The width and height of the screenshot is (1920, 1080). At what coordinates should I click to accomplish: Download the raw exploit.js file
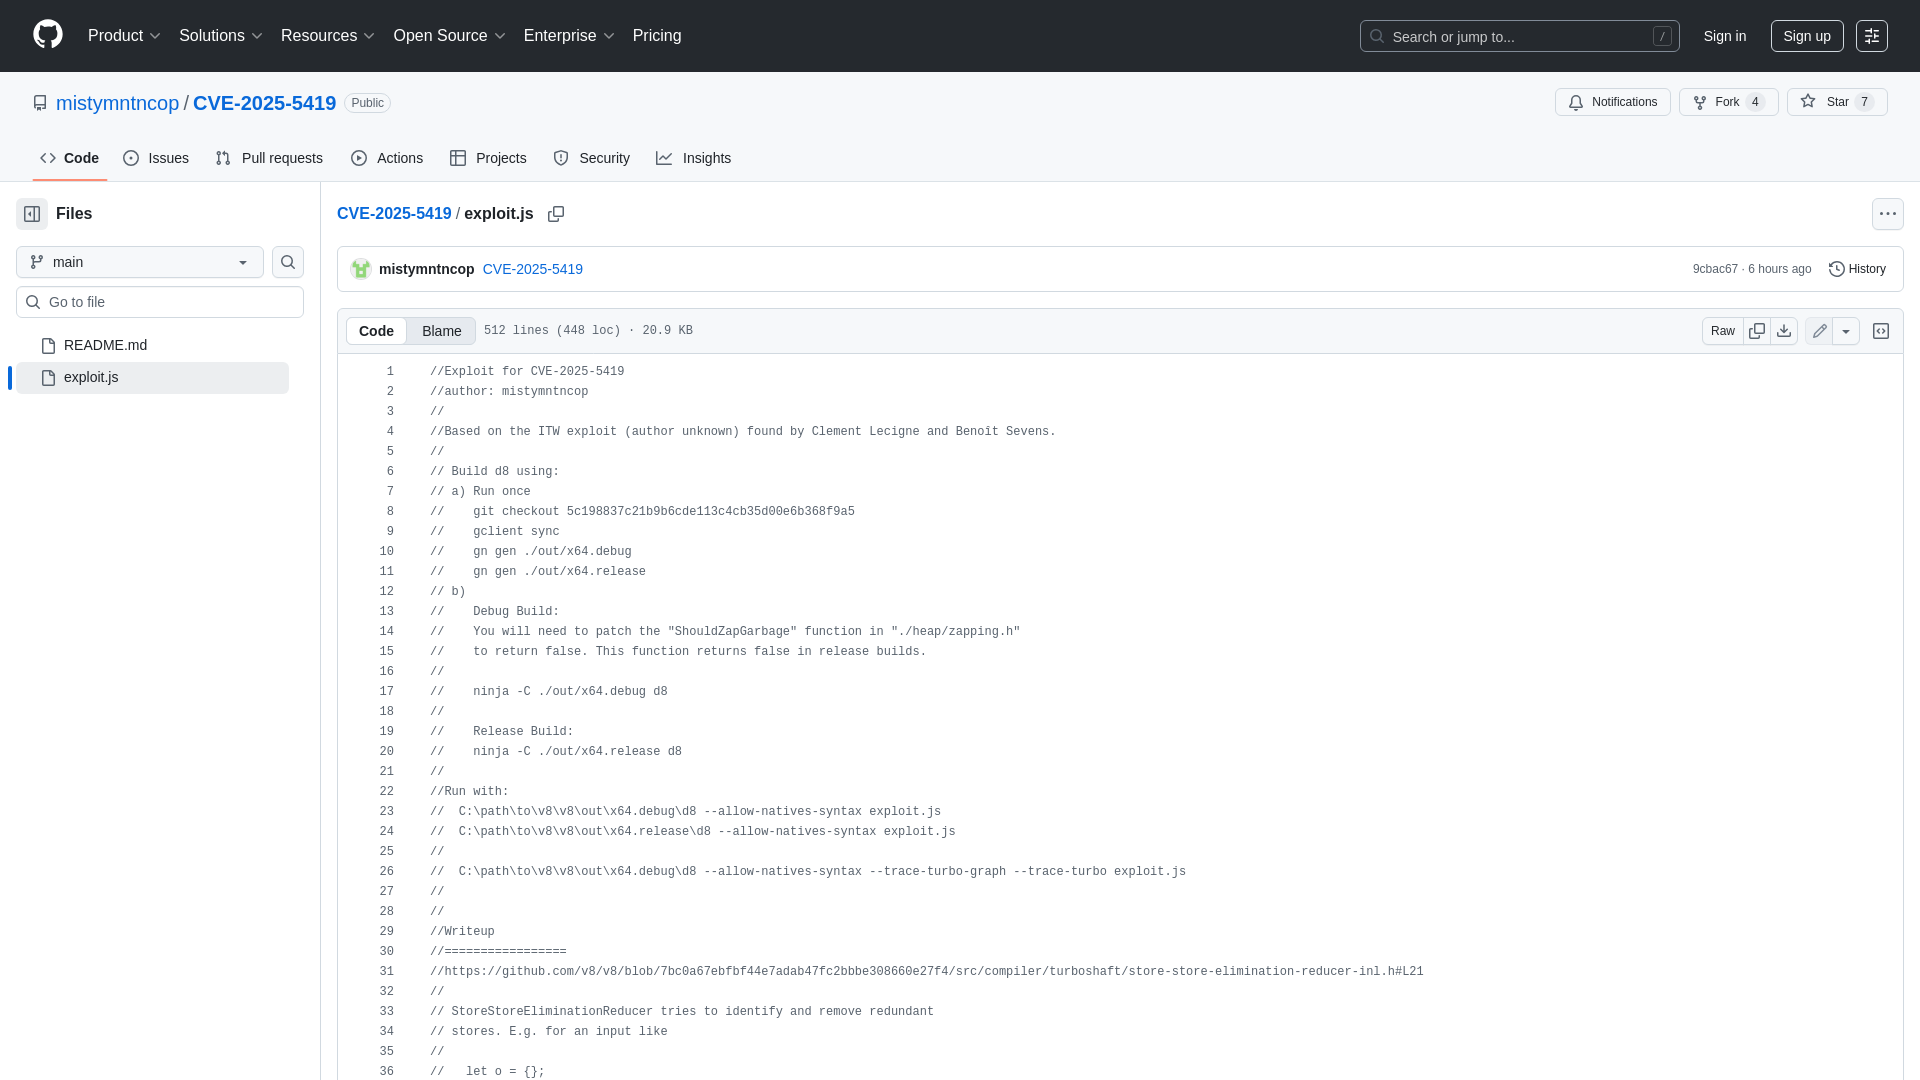point(1784,331)
